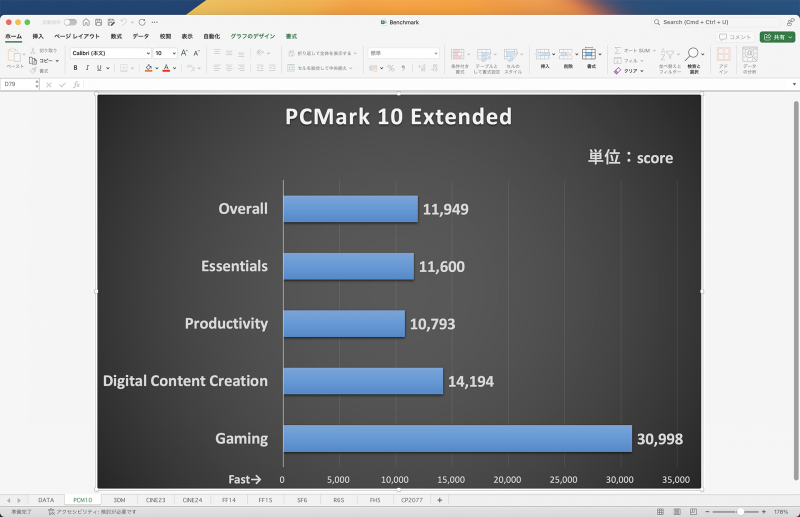The image size is (800, 517).
Task: Click the green 共有 share button
Action: [x=778, y=37]
